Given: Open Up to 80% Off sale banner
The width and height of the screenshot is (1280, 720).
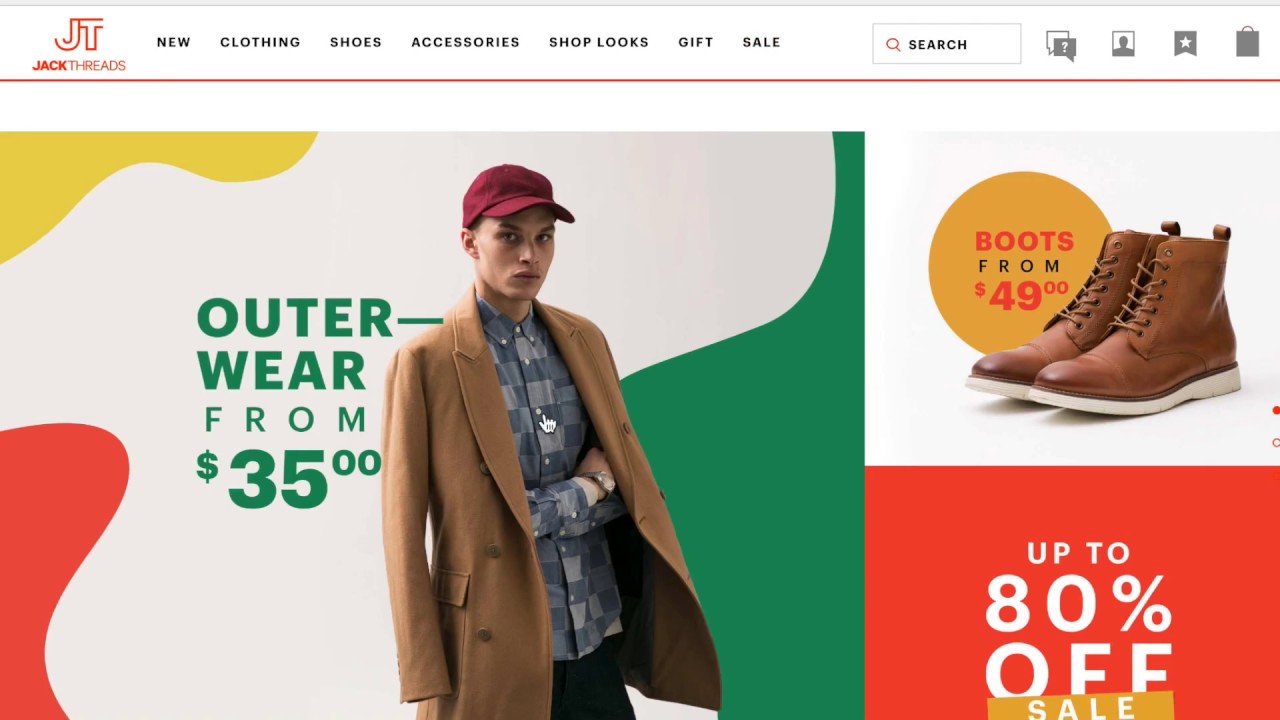Looking at the screenshot, I should tap(1072, 593).
